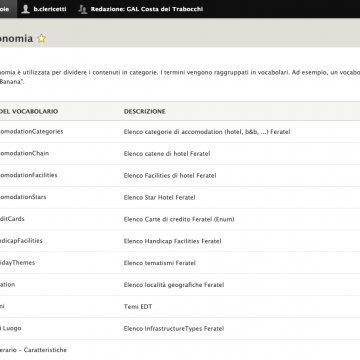
Task: Click description 'Elenco località geografiche Feratel'
Action: point(174,285)
